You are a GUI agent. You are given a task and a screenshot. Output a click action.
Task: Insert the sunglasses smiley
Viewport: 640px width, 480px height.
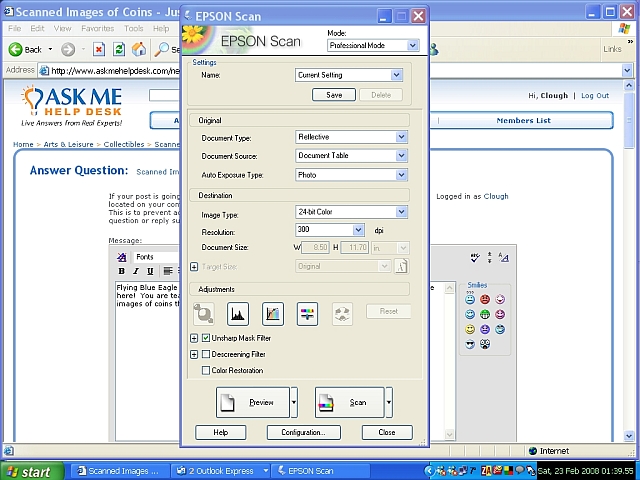(470, 344)
